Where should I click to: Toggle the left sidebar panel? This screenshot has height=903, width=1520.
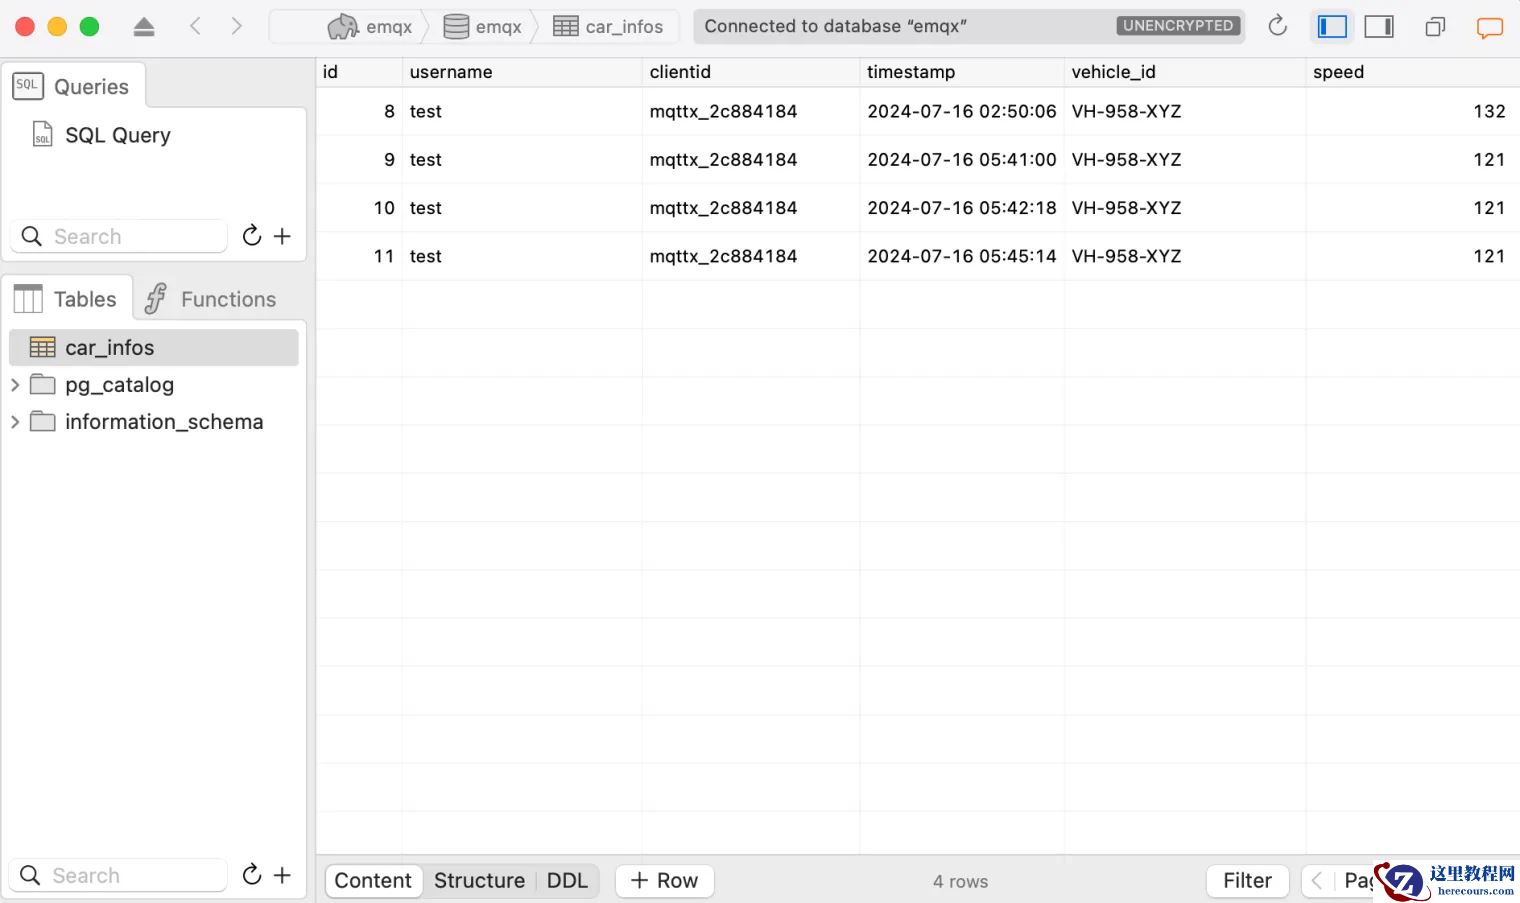pos(1332,27)
